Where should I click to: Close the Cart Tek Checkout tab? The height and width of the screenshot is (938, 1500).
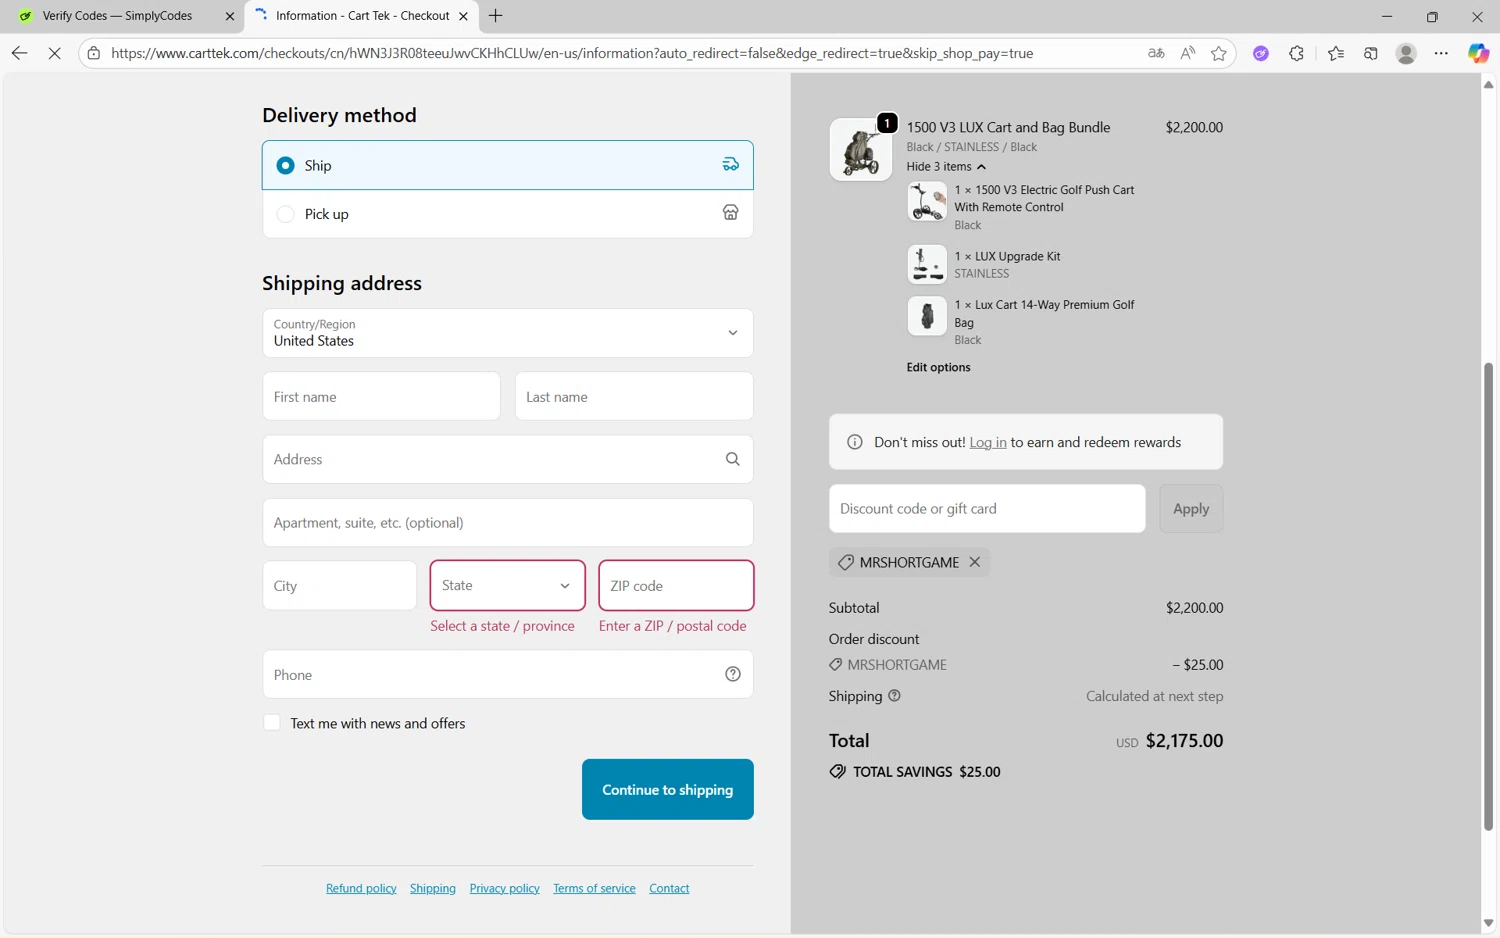click(463, 16)
